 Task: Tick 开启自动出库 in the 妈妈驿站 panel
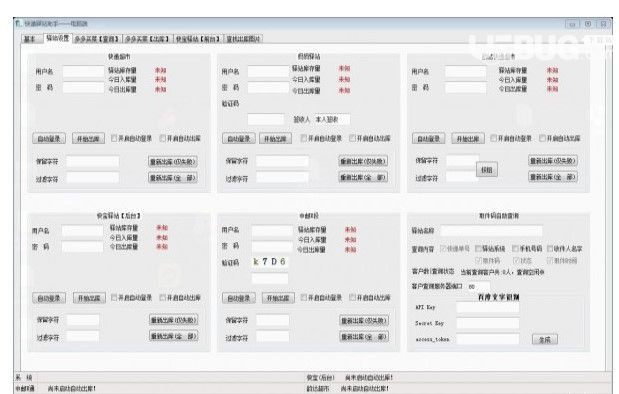370,138
